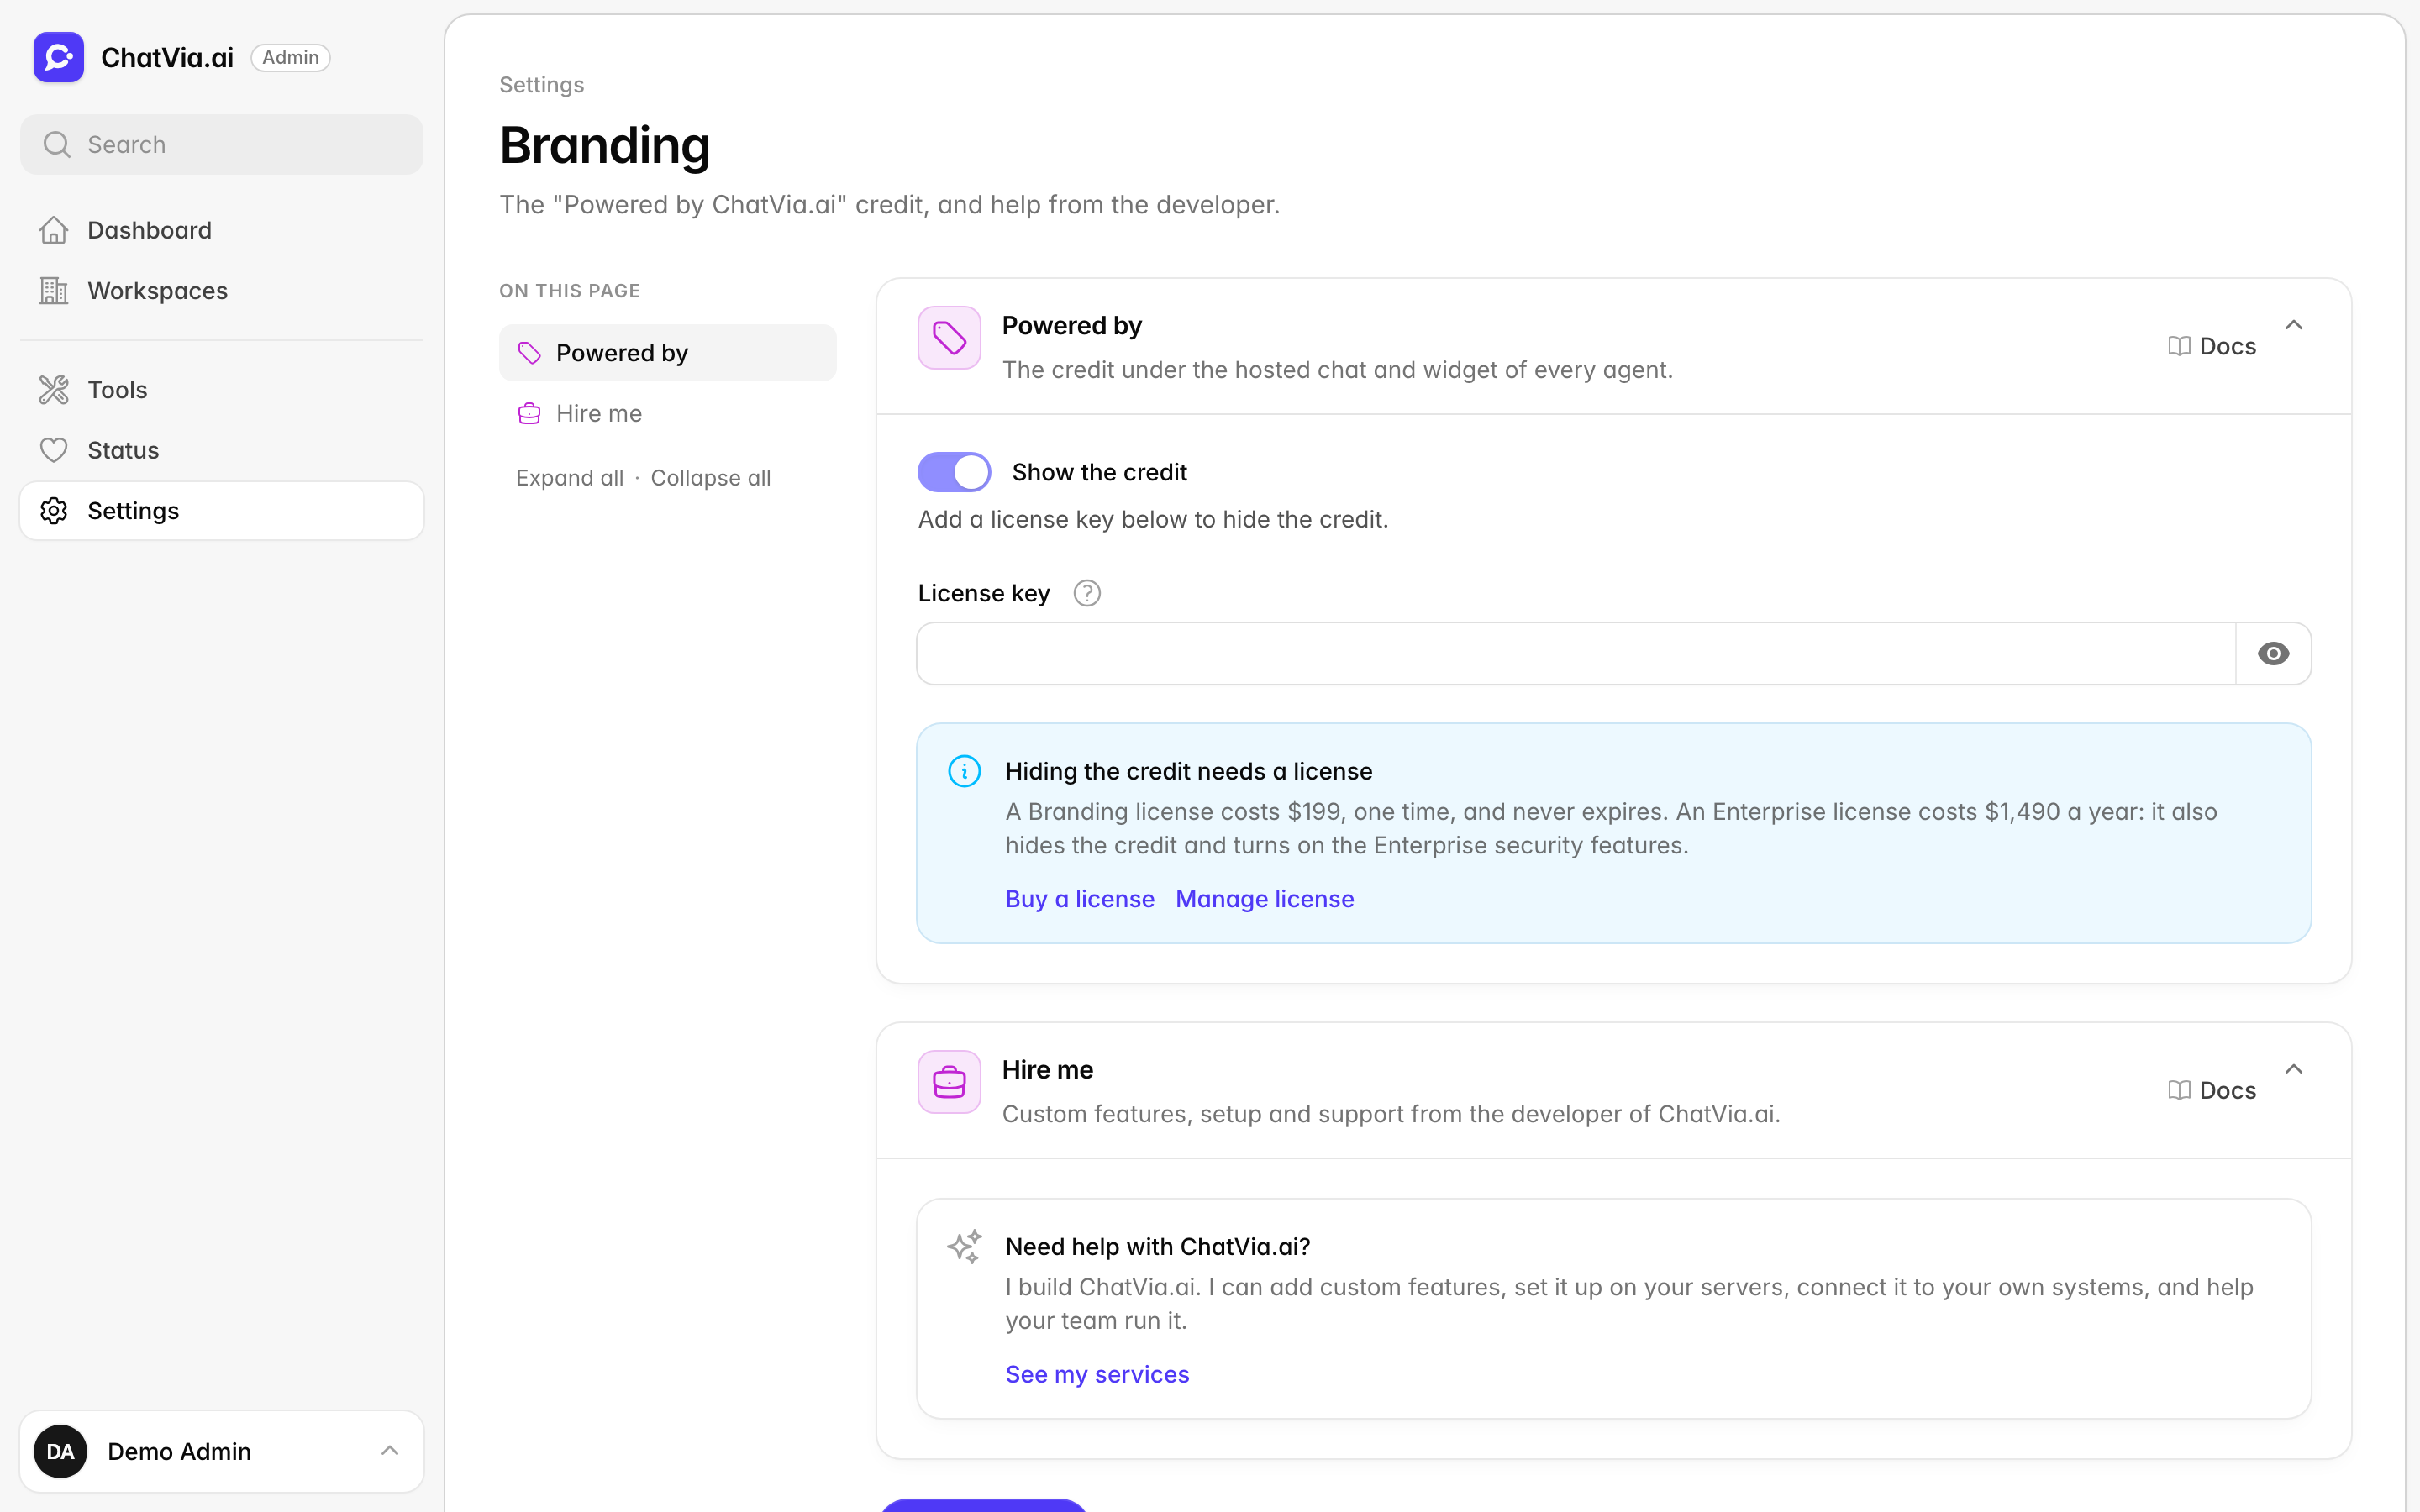Click the Workspaces building icon
The image size is (2420, 1512).
click(x=54, y=290)
